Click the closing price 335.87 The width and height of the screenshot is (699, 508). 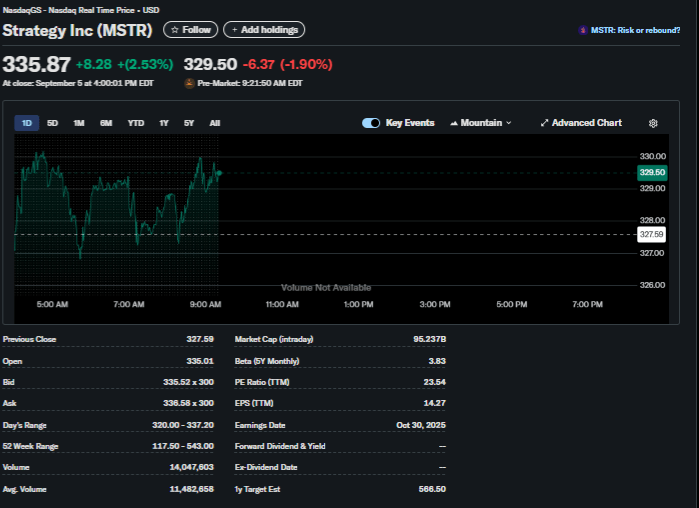click(37, 64)
